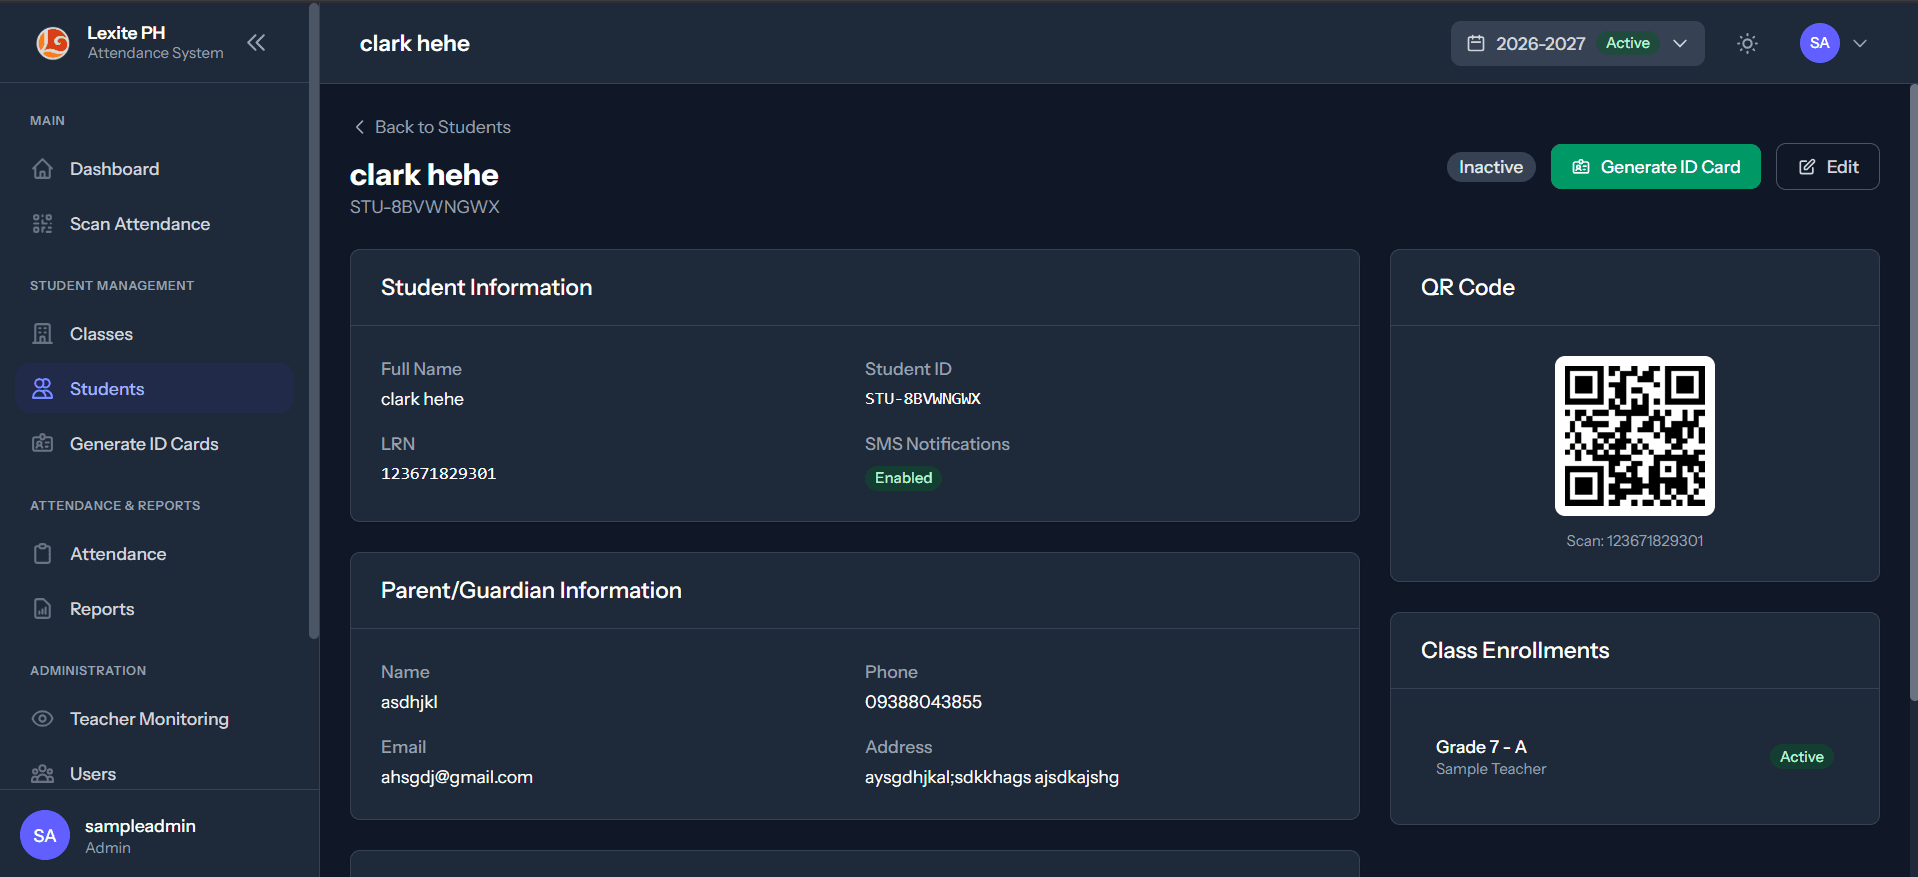Image resolution: width=1918 pixels, height=877 pixels.
Task: Click the address text aysgdhjkal;sdkkhags ajsdkajshg
Action: (992, 777)
